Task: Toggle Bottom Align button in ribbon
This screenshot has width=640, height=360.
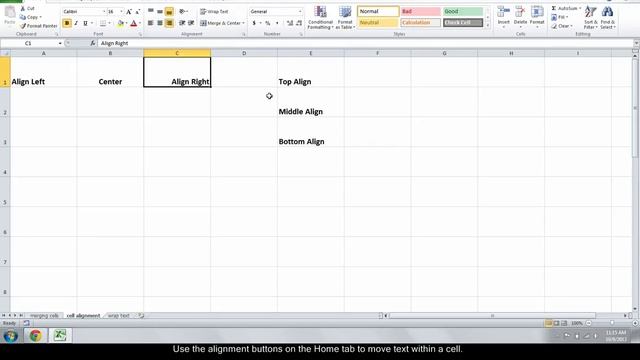Action: coord(169,12)
